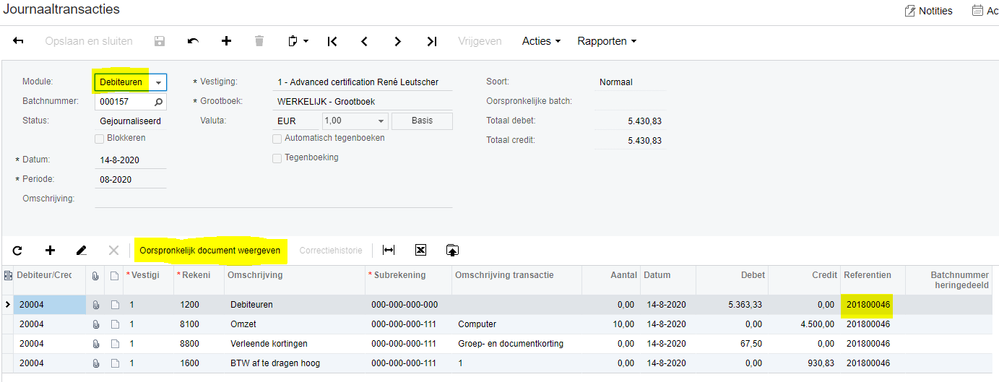Open the Notities panel
The height and width of the screenshot is (382, 999).
point(928,11)
